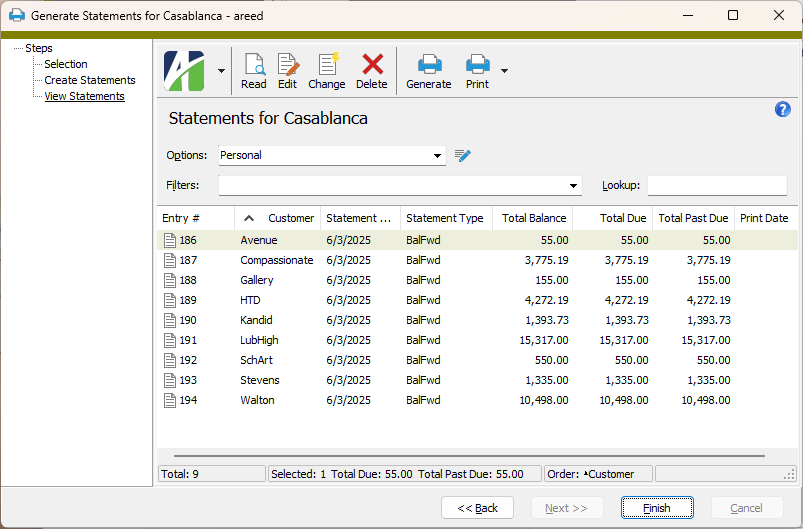803x529 pixels.
Task: Open the blue help question mark
Action: click(783, 110)
